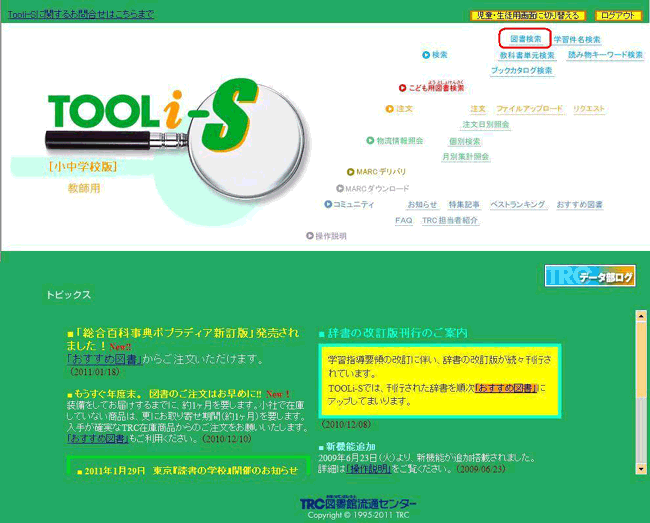Viewport: 650px width, 523px height.
Task: Open TRC担当者紹介 link
Action: (450, 220)
